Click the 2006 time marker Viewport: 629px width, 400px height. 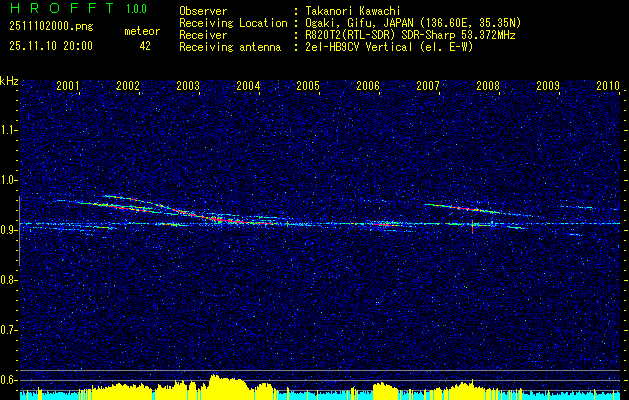point(368,85)
